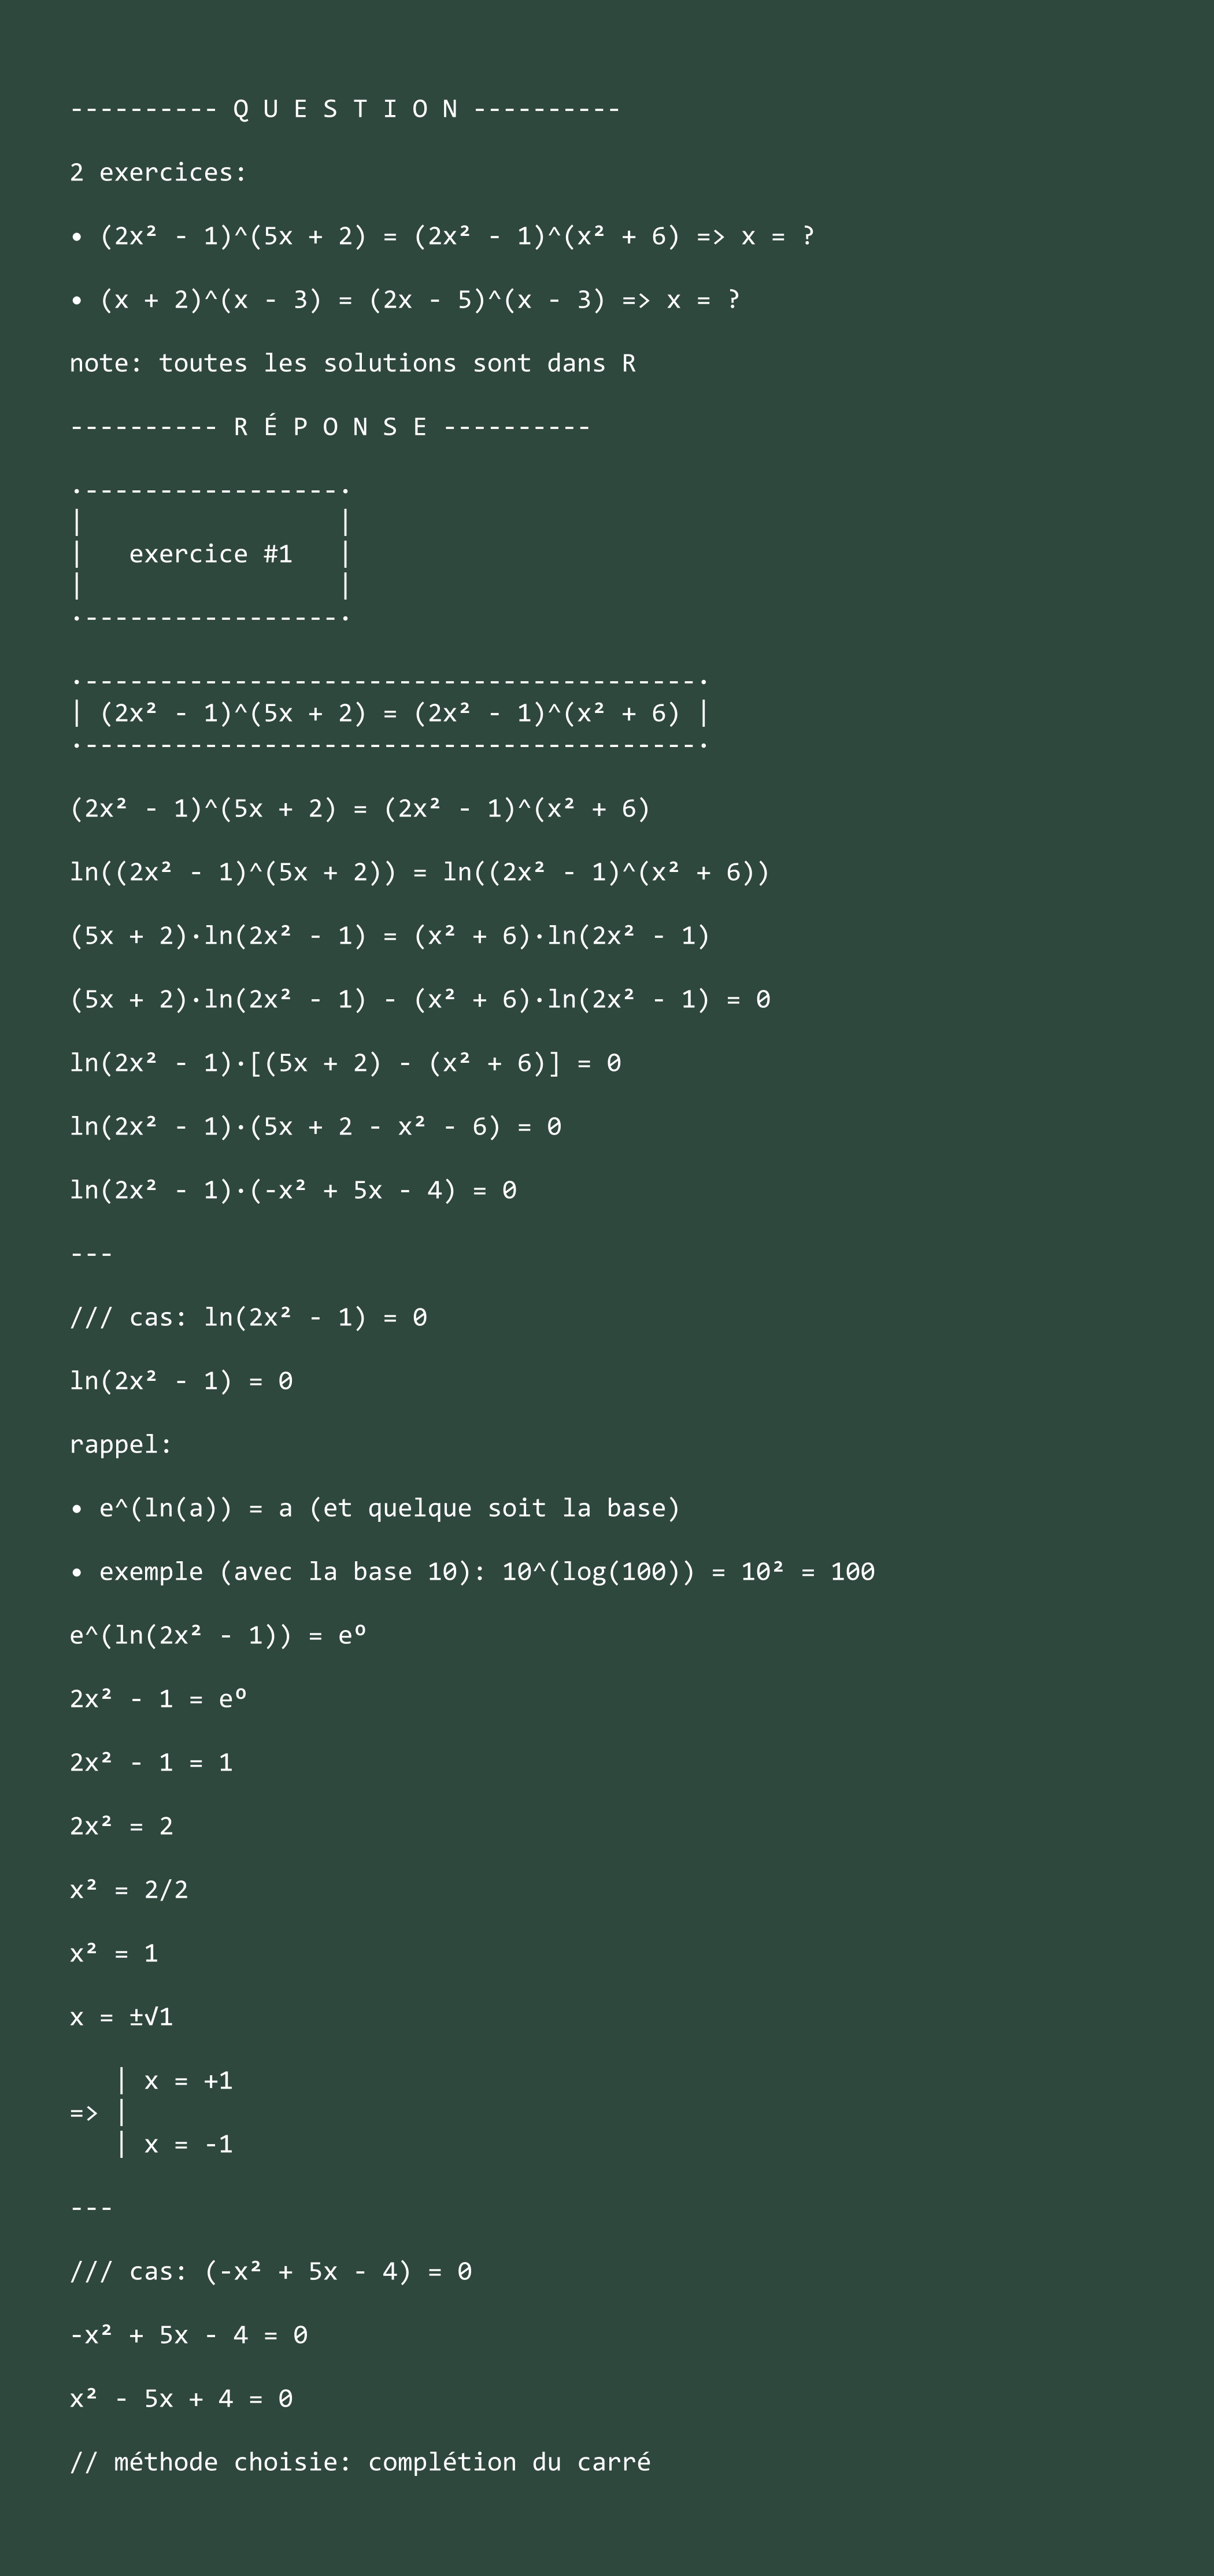Click the comment '/// cas: ln(2x² - 1) = 0'
This screenshot has height=2576, width=1214.
tap(248, 1317)
